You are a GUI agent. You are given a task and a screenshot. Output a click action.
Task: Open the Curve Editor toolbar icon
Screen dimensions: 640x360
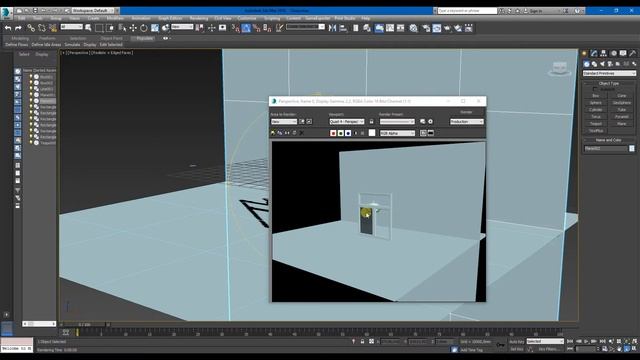pyautogui.click(x=390, y=28)
